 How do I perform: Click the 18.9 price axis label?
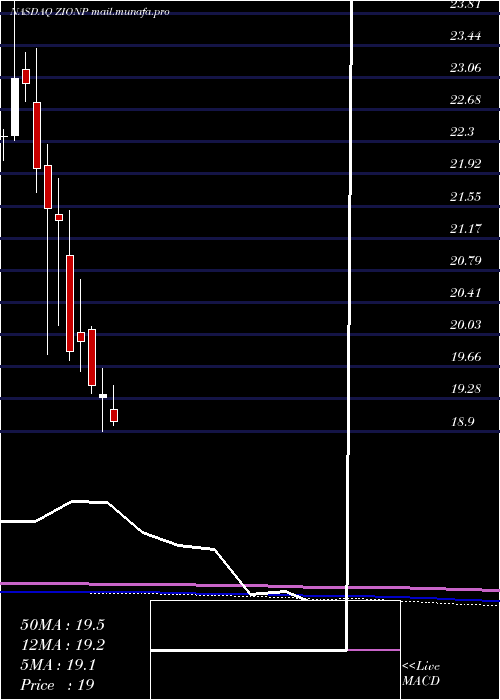(x=462, y=421)
